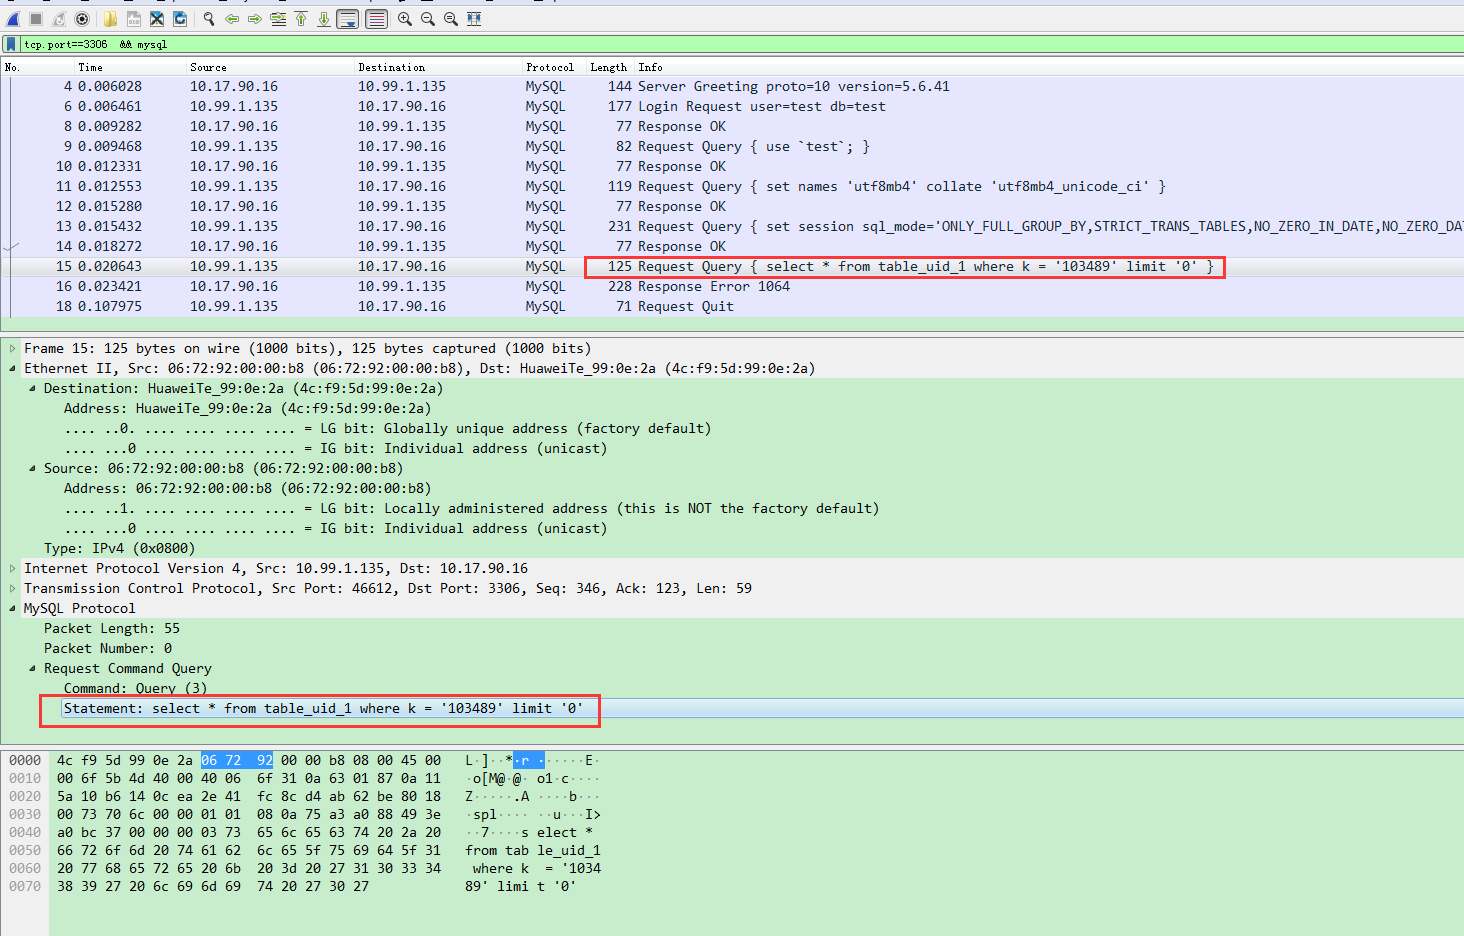The height and width of the screenshot is (936, 1464).
Task: Sort by the Protocol column header
Action: (x=550, y=67)
